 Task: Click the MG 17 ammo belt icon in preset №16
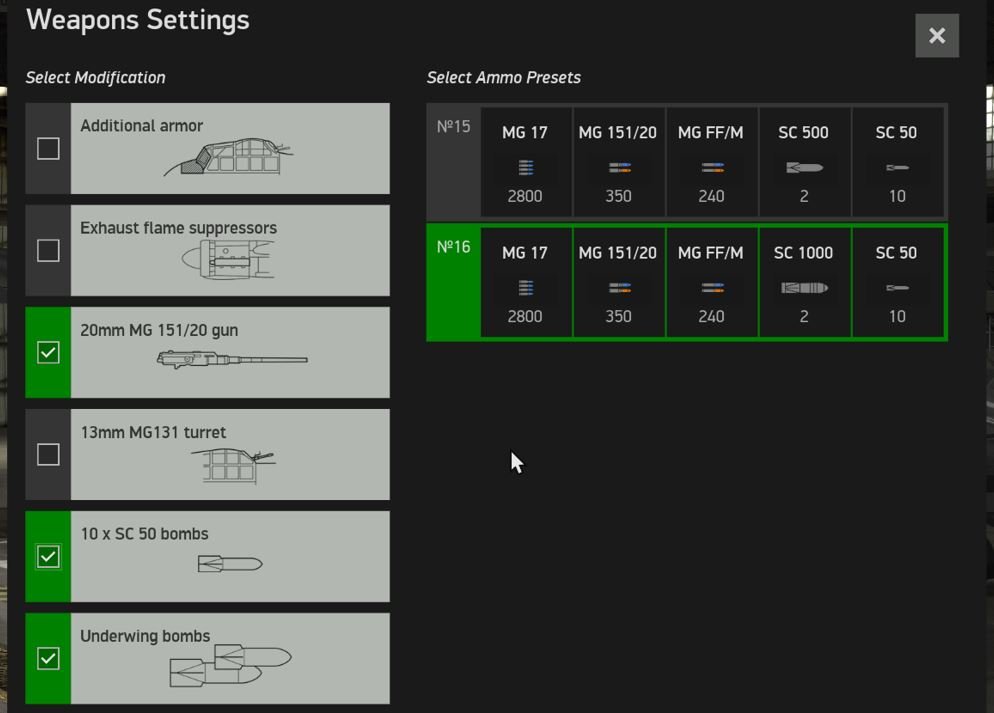526,288
